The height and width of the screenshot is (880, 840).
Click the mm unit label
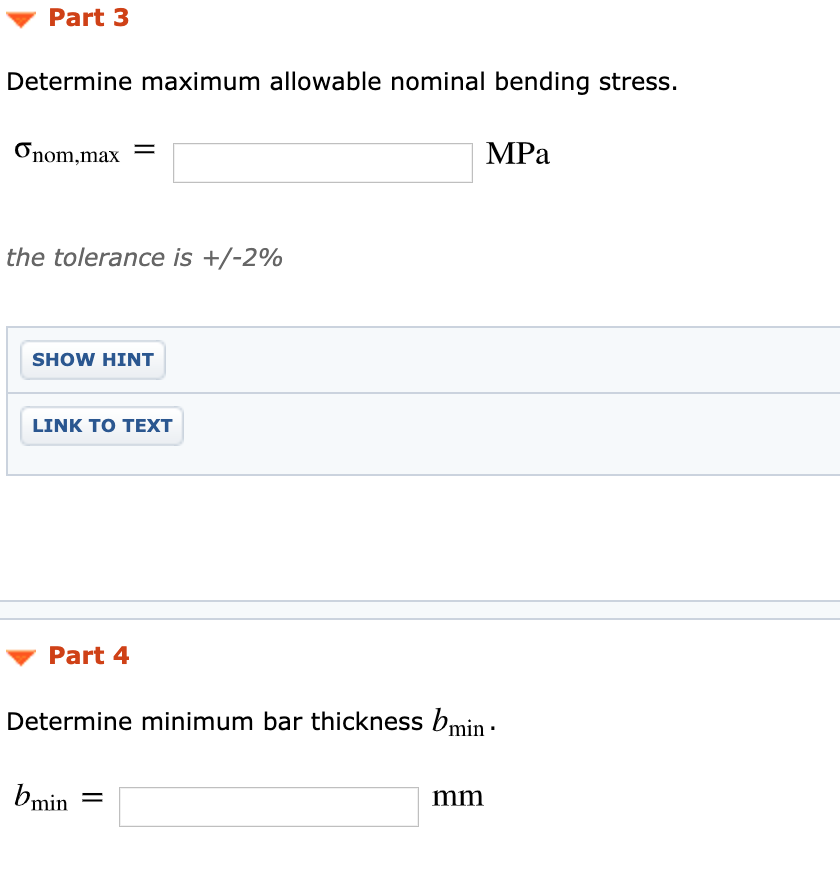457,796
